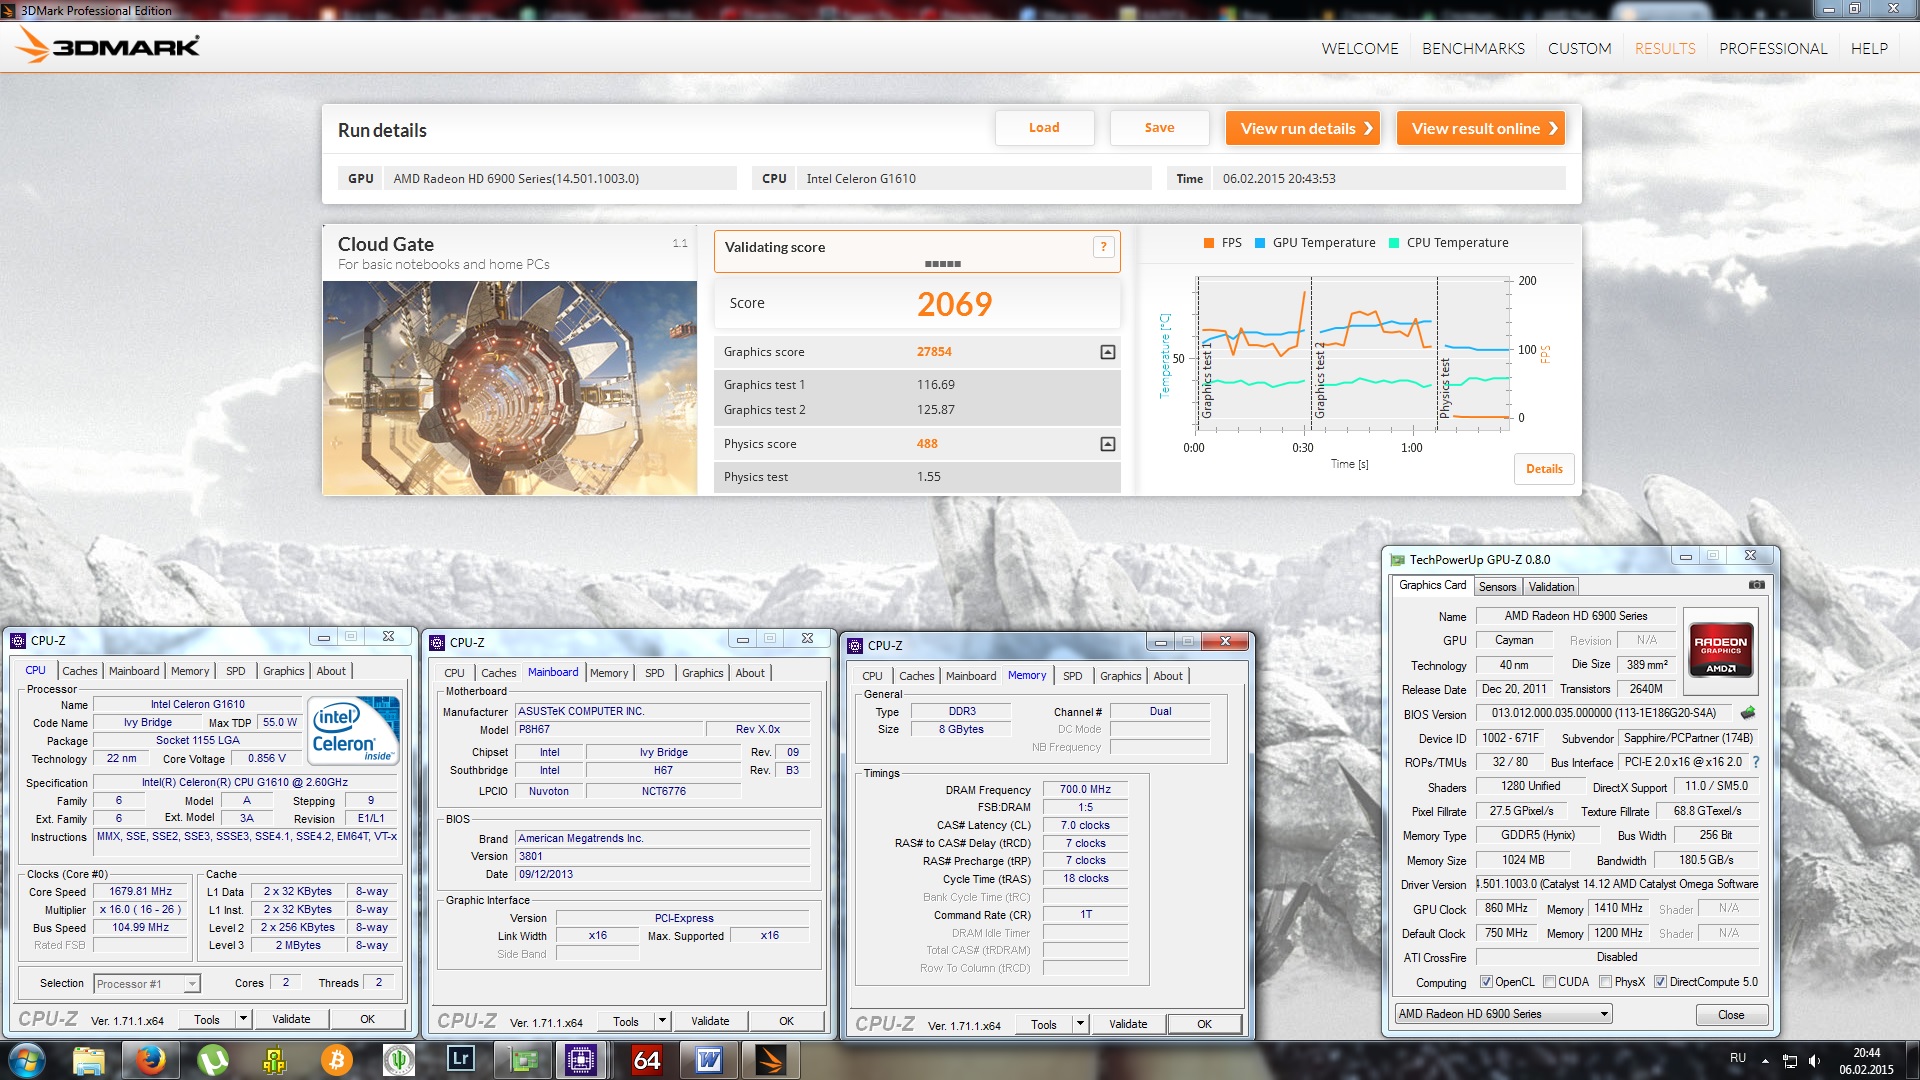Open the PROFESSIONAL tab in 3DMark

click(1773, 48)
